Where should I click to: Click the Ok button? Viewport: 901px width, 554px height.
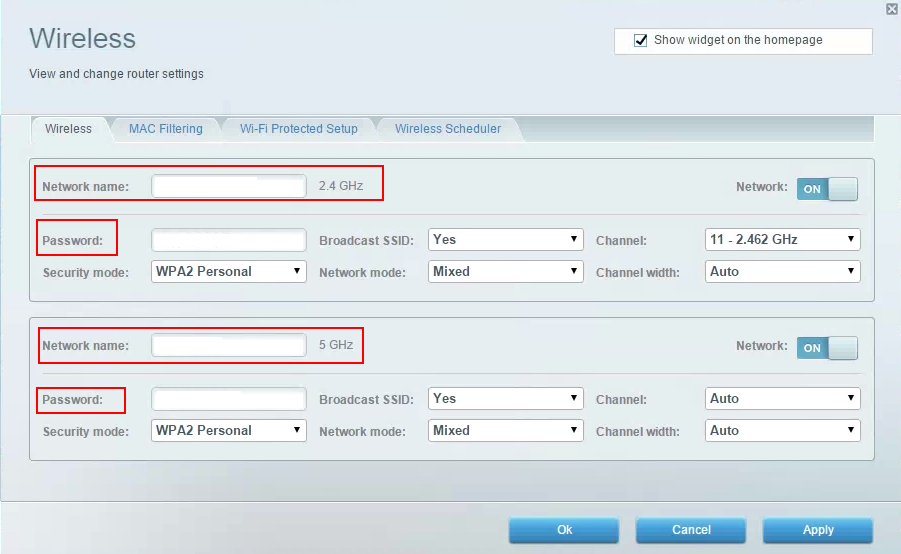[564, 530]
